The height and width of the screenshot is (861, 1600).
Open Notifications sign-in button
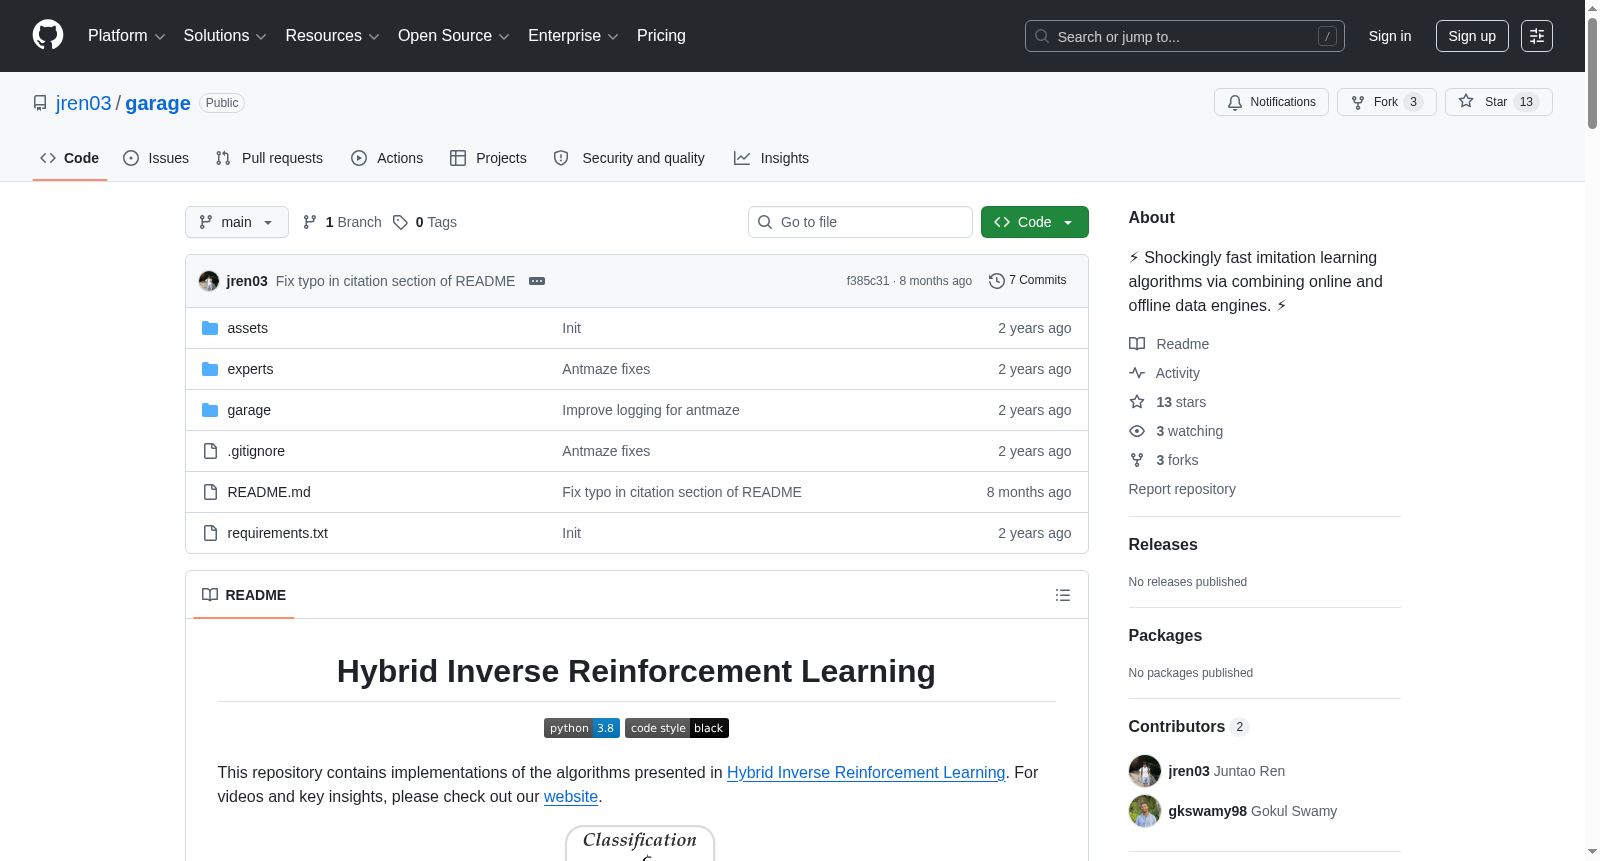click(1271, 102)
